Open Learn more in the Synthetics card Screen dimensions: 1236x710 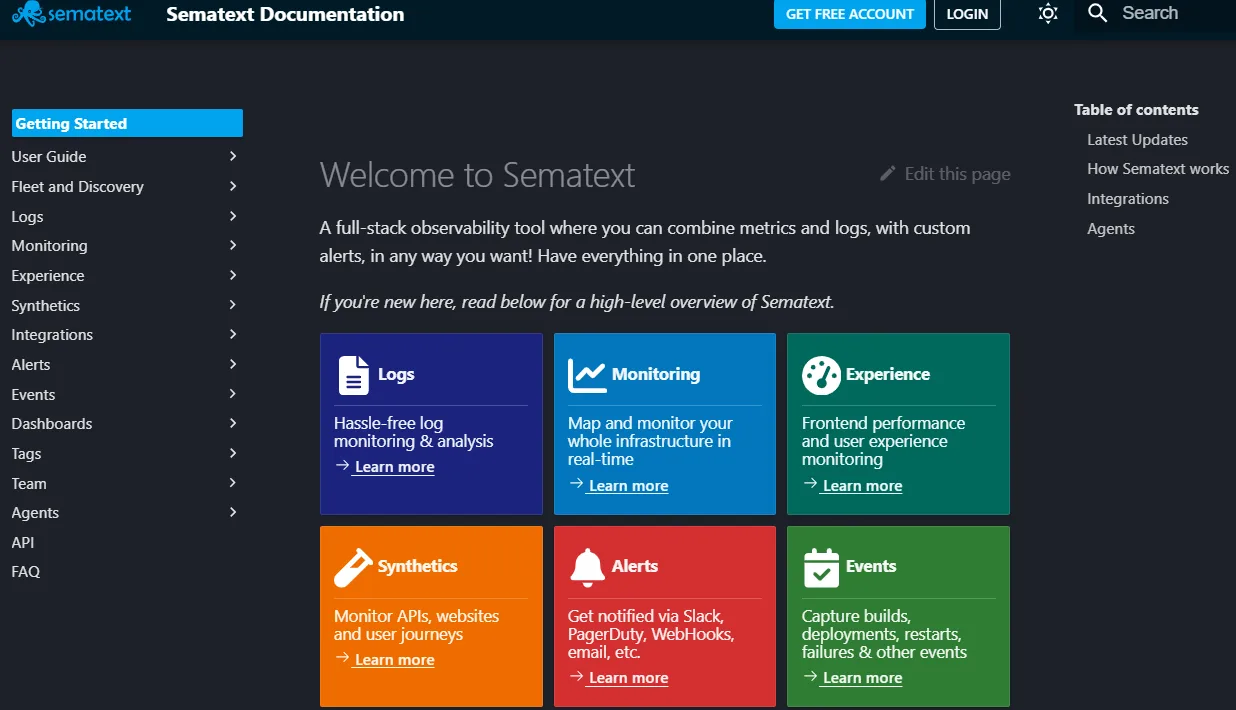tap(393, 660)
